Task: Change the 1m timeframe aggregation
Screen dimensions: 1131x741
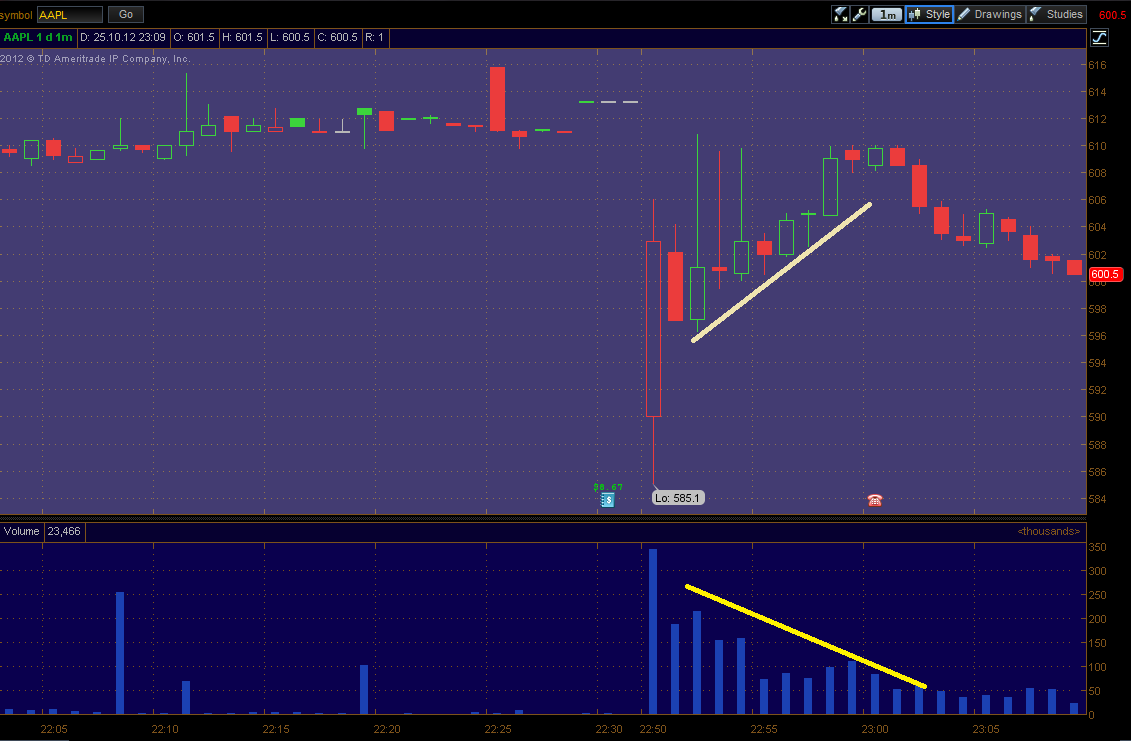Action: [887, 14]
